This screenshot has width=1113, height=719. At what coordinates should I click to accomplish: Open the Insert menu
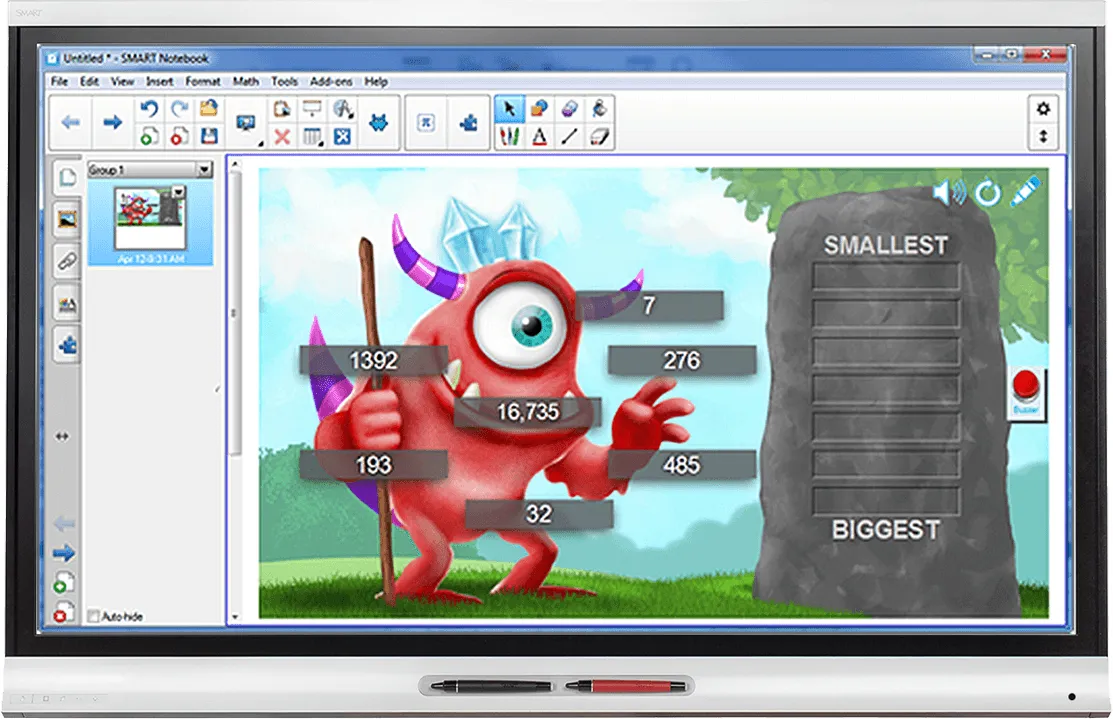click(160, 82)
